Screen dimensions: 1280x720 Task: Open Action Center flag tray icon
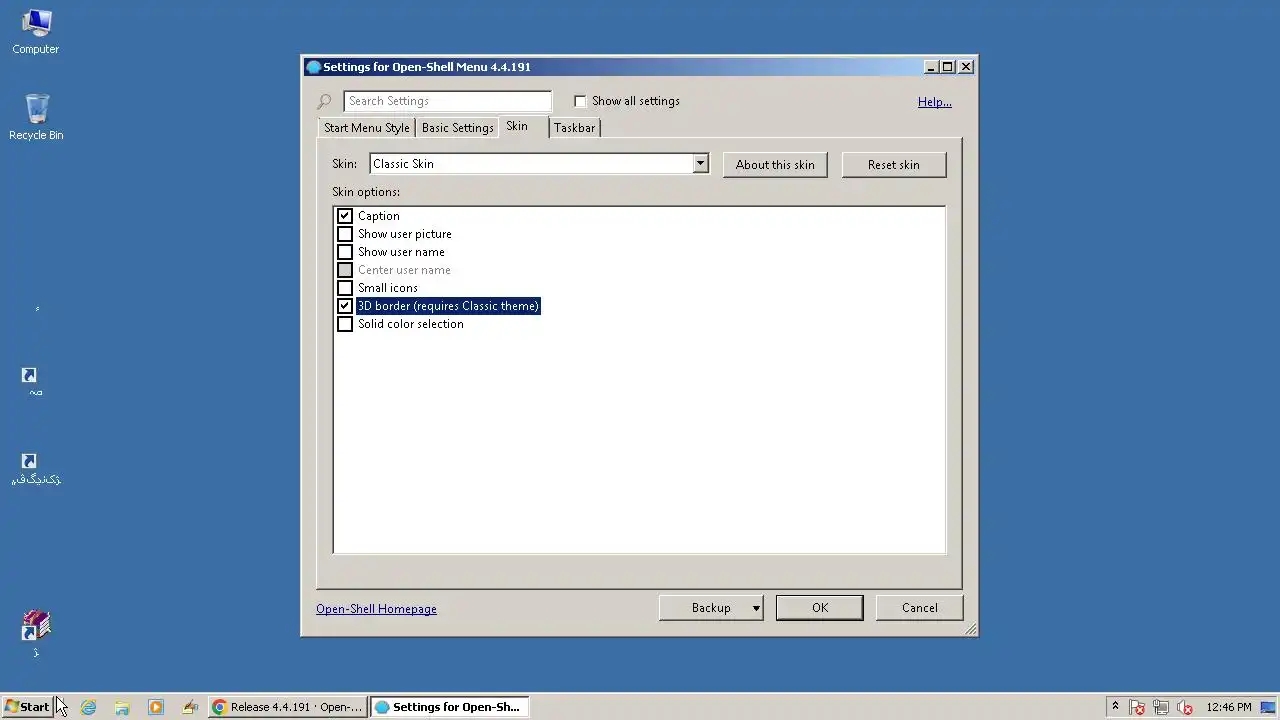click(1137, 707)
